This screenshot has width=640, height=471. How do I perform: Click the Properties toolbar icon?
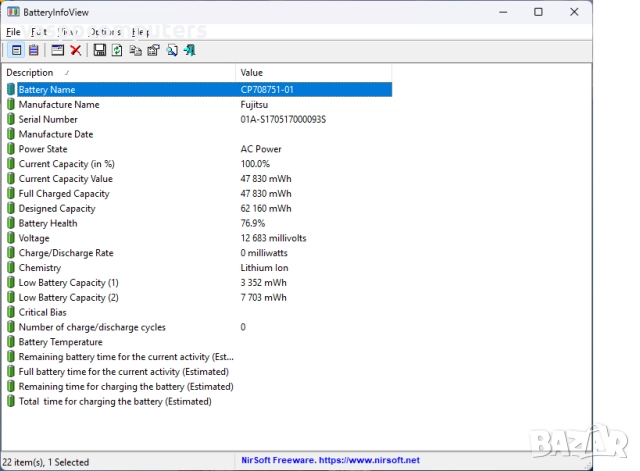point(153,50)
